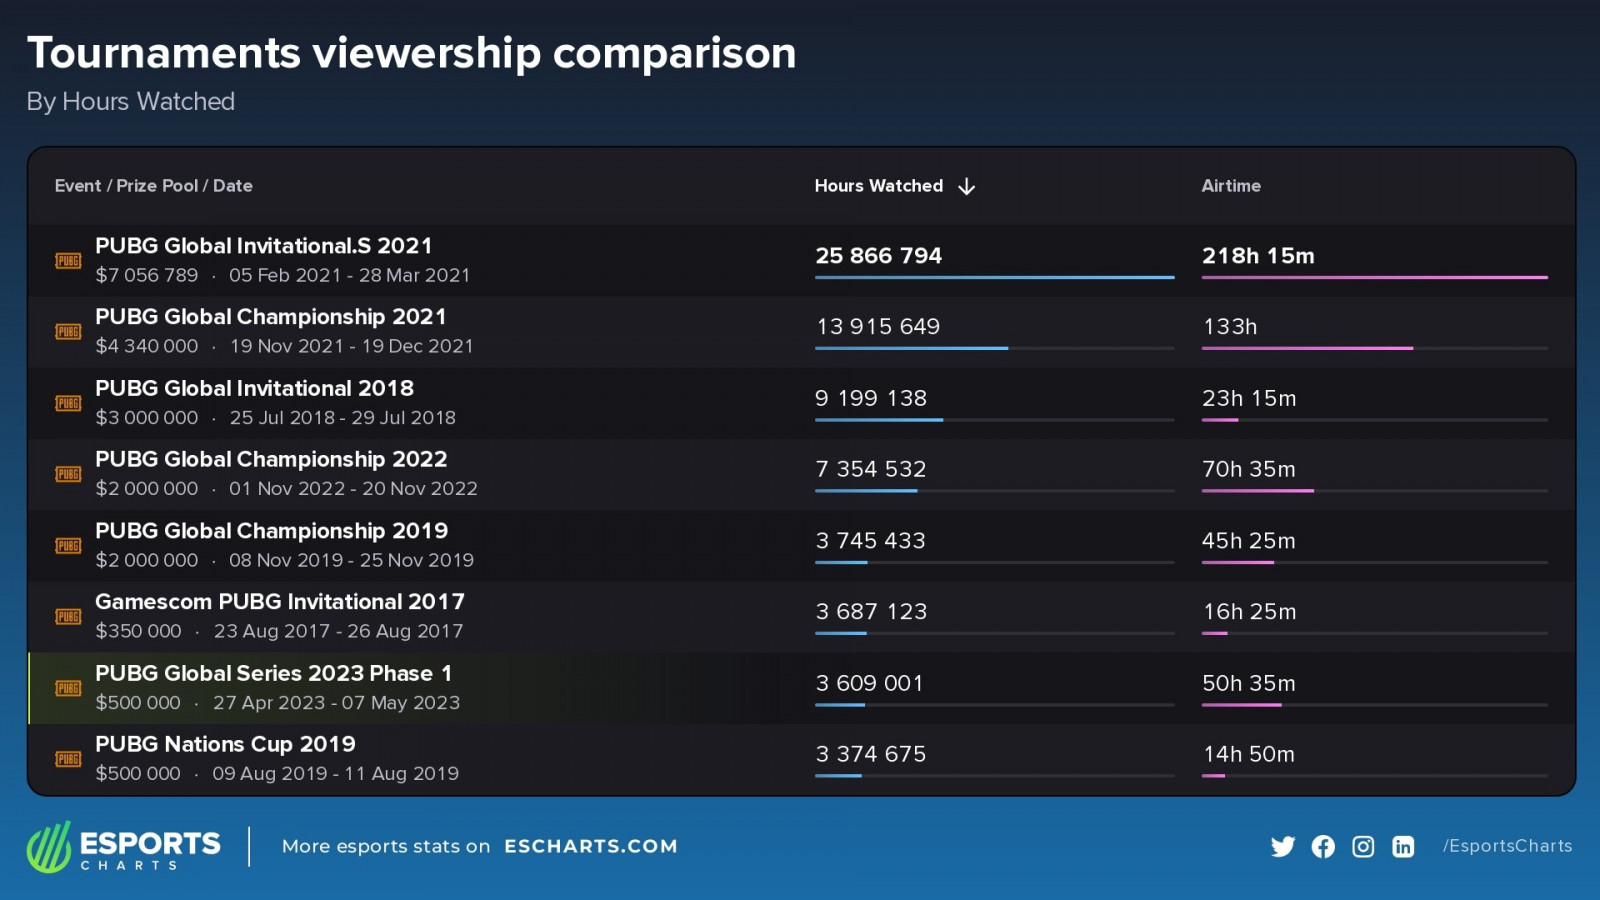This screenshot has width=1600, height=900.
Task: Open PUBG Global Championship 2021 event
Action: tap(271, 317)
